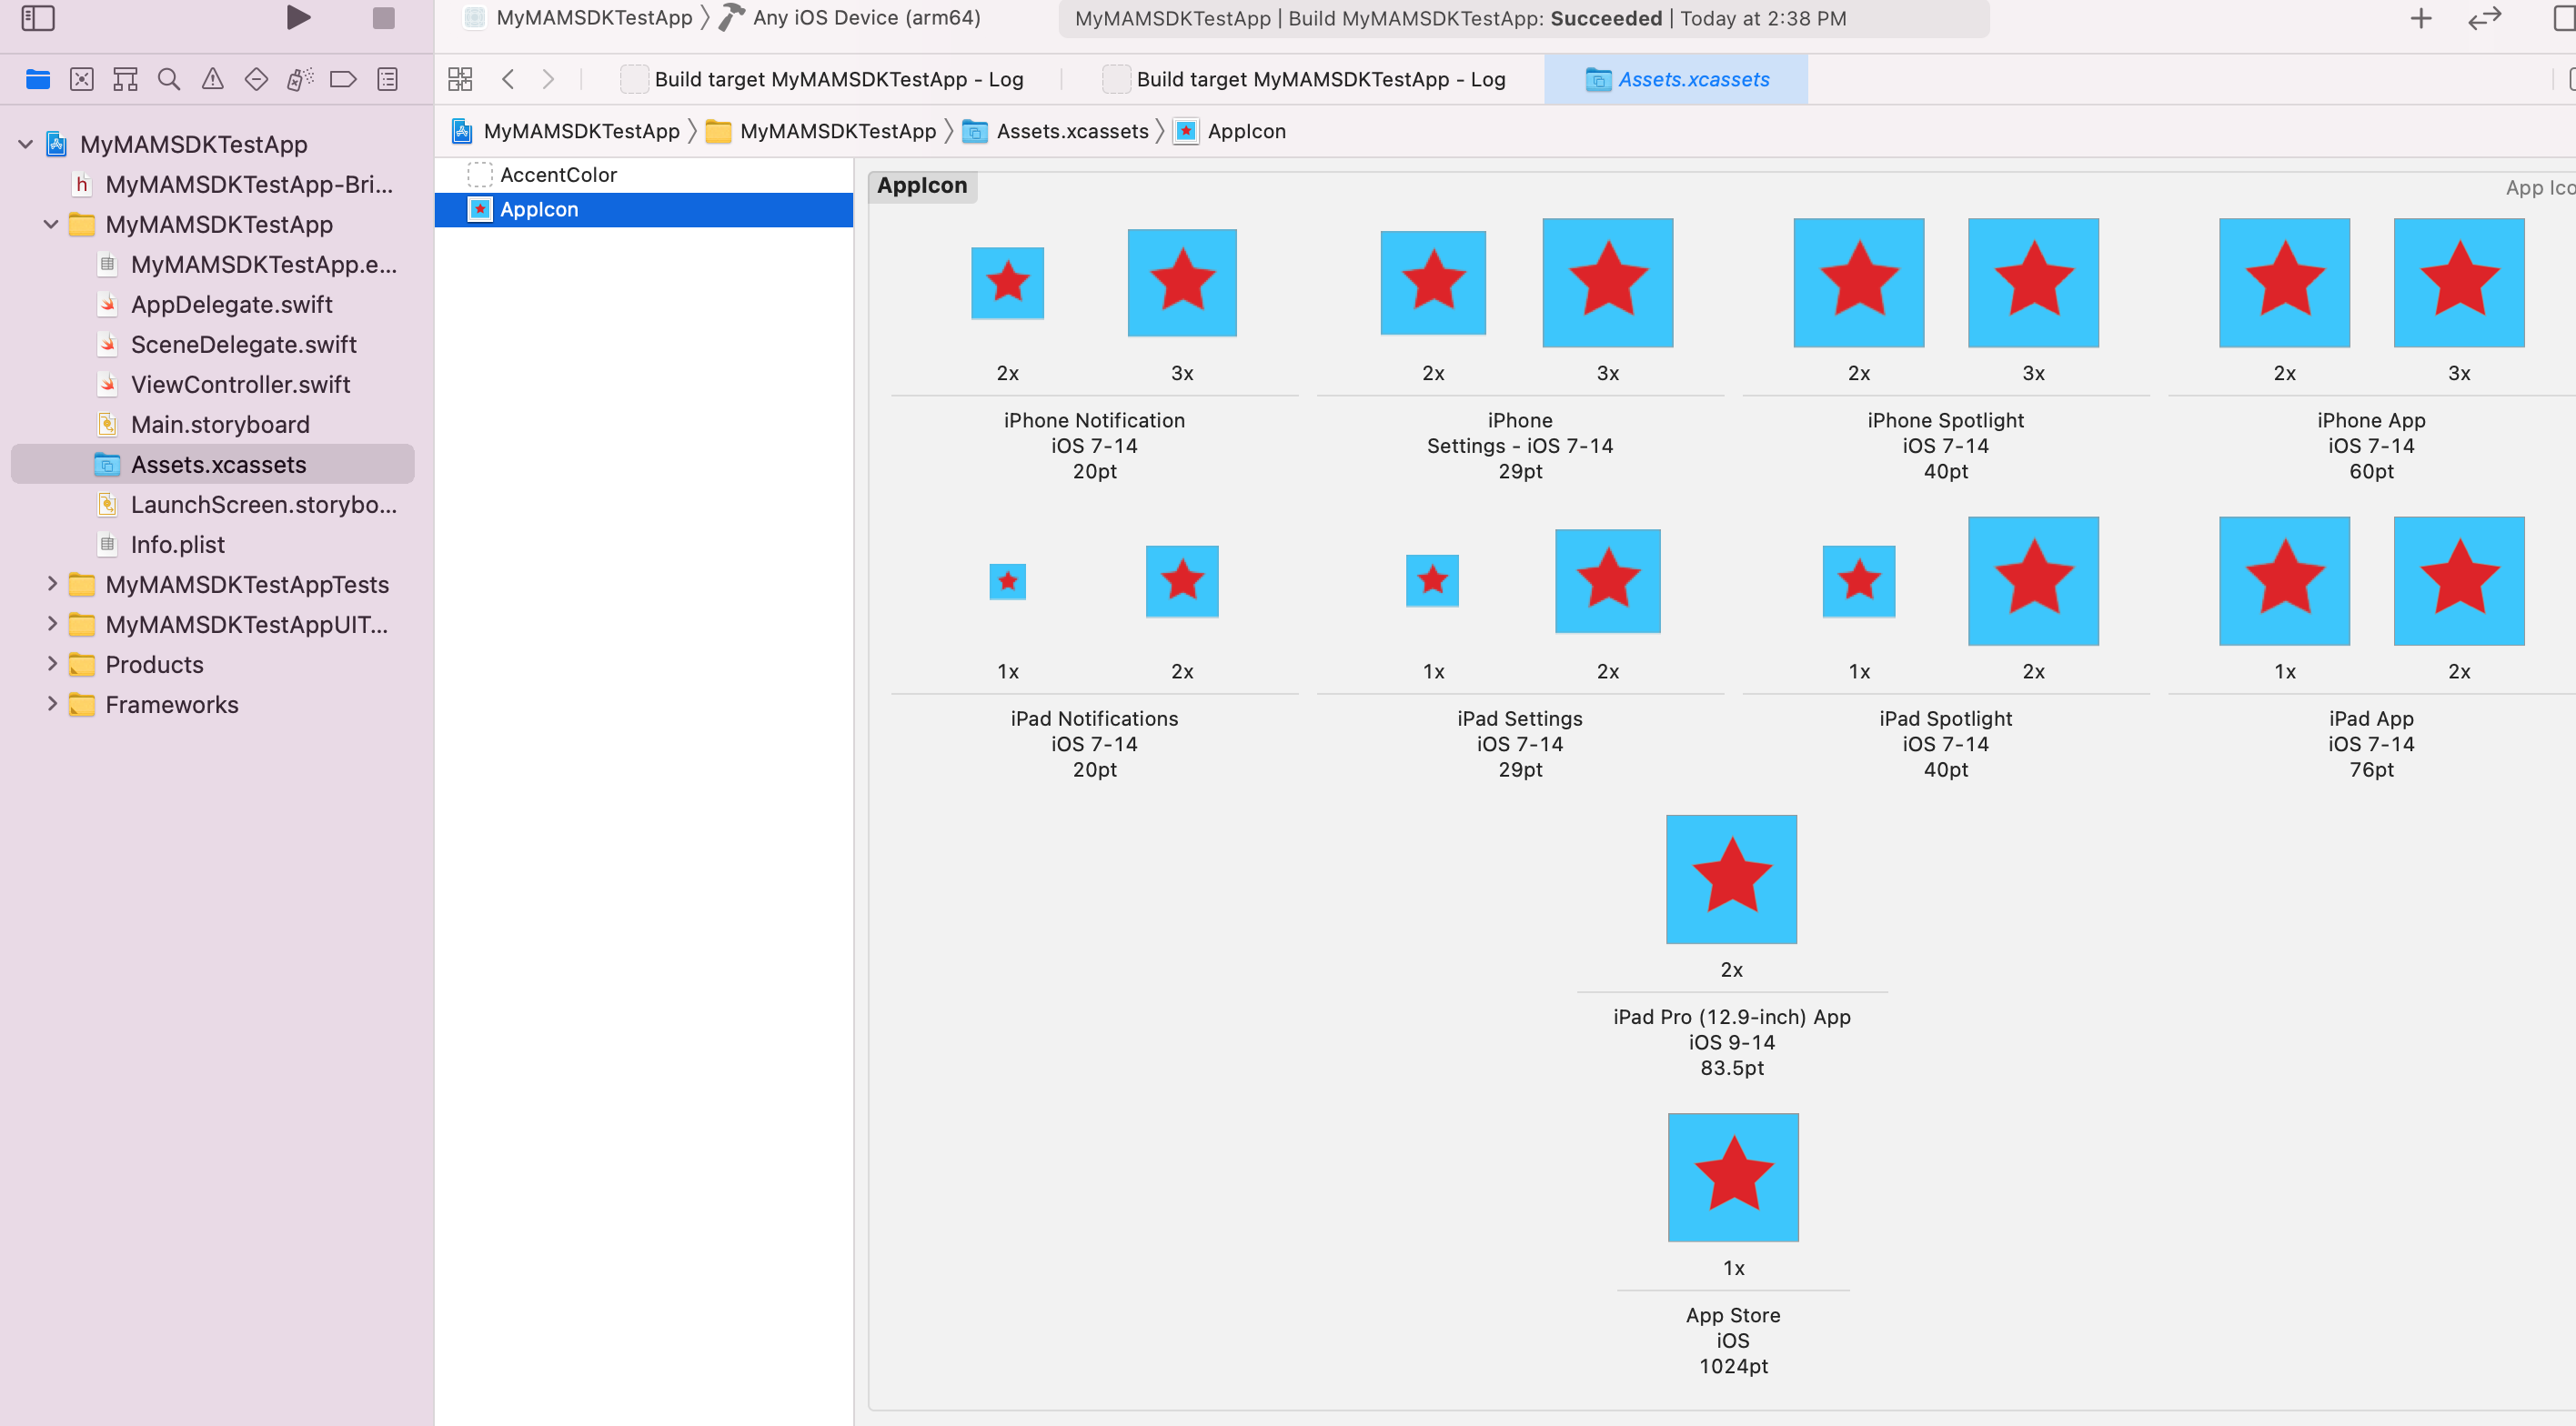Go back with the left chevron

click(x=508, y=79)
